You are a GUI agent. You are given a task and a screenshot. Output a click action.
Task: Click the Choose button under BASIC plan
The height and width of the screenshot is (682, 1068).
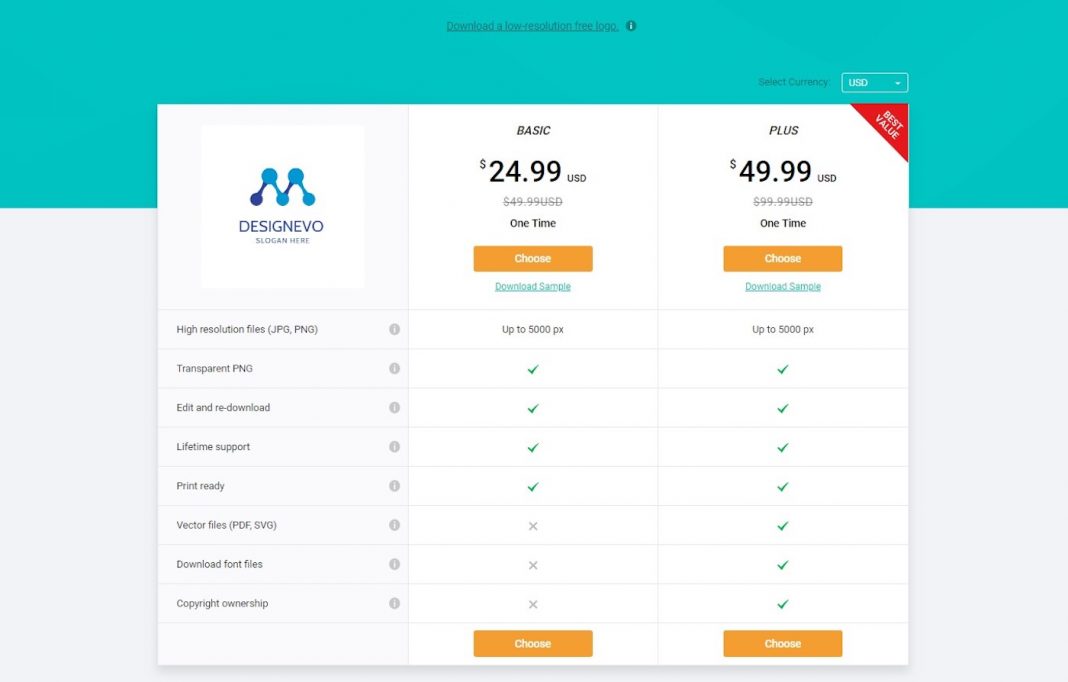(532, 258)
